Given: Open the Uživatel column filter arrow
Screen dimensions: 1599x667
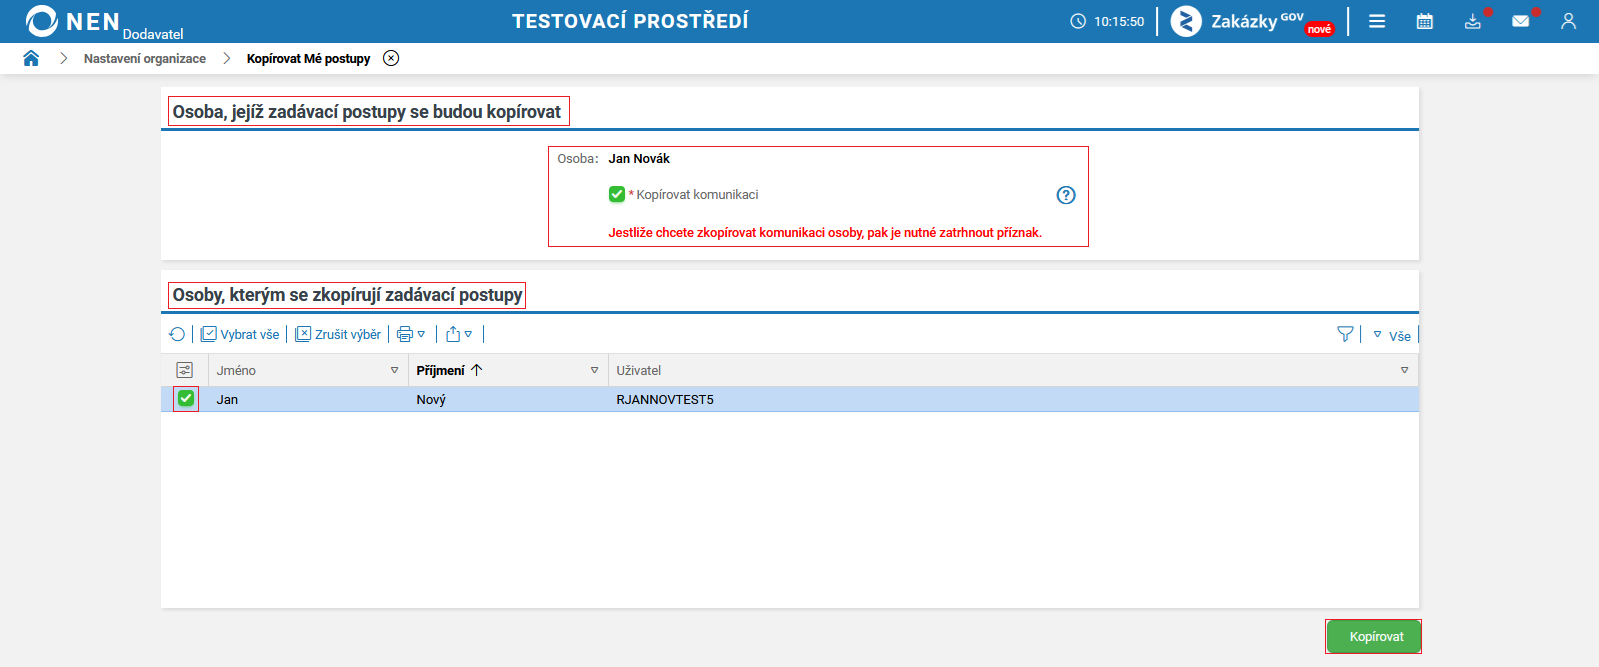Looking at the screenshot, I should pyautogui.click(x=1404, y=370).
